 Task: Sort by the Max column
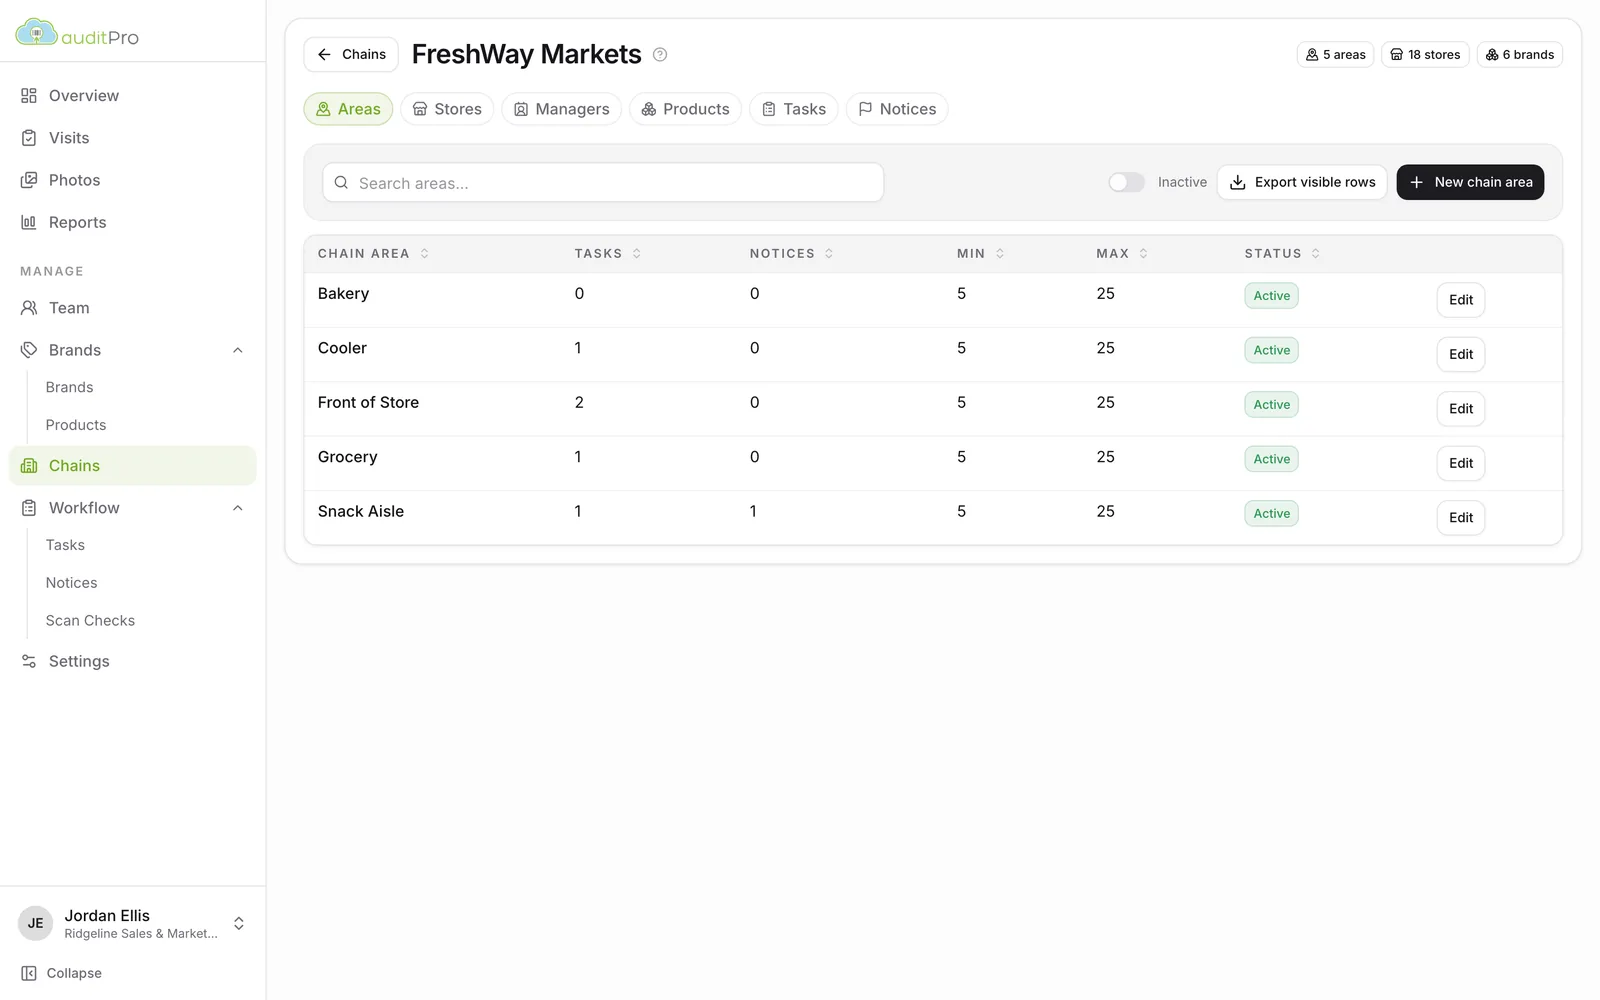tap(1122, 254)
